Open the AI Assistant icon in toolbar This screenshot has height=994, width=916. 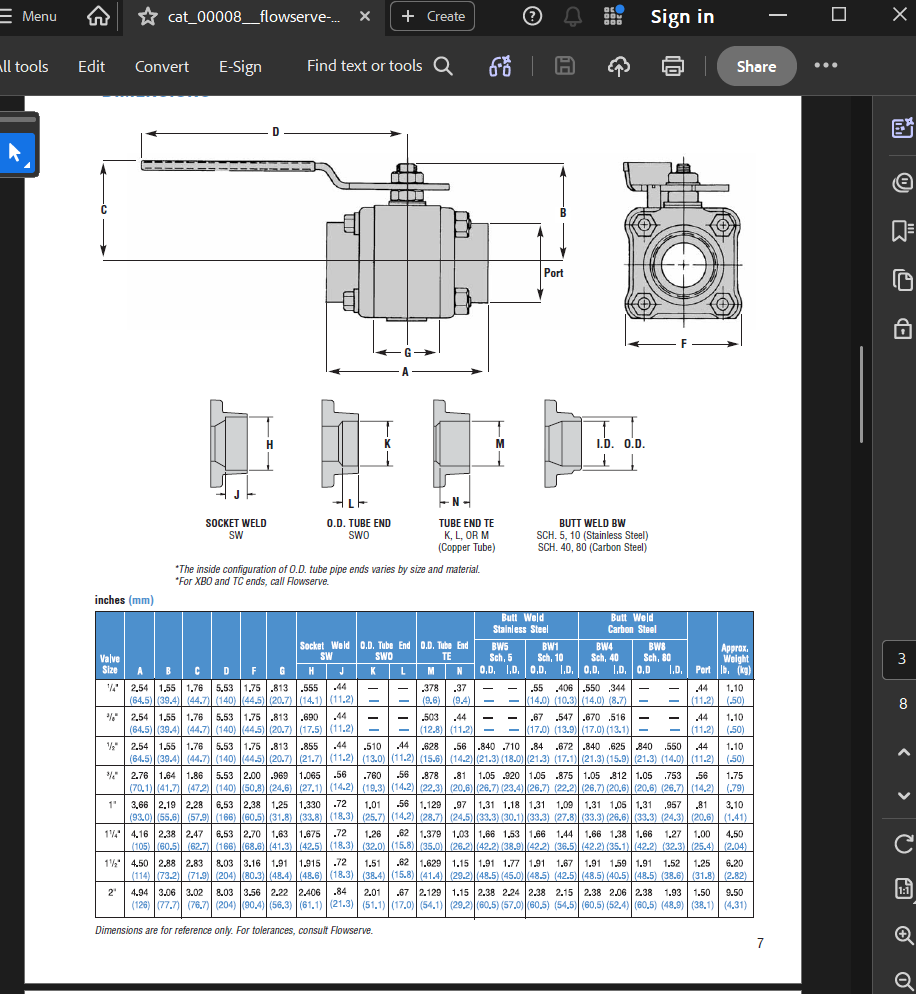(x=500, y=66)
